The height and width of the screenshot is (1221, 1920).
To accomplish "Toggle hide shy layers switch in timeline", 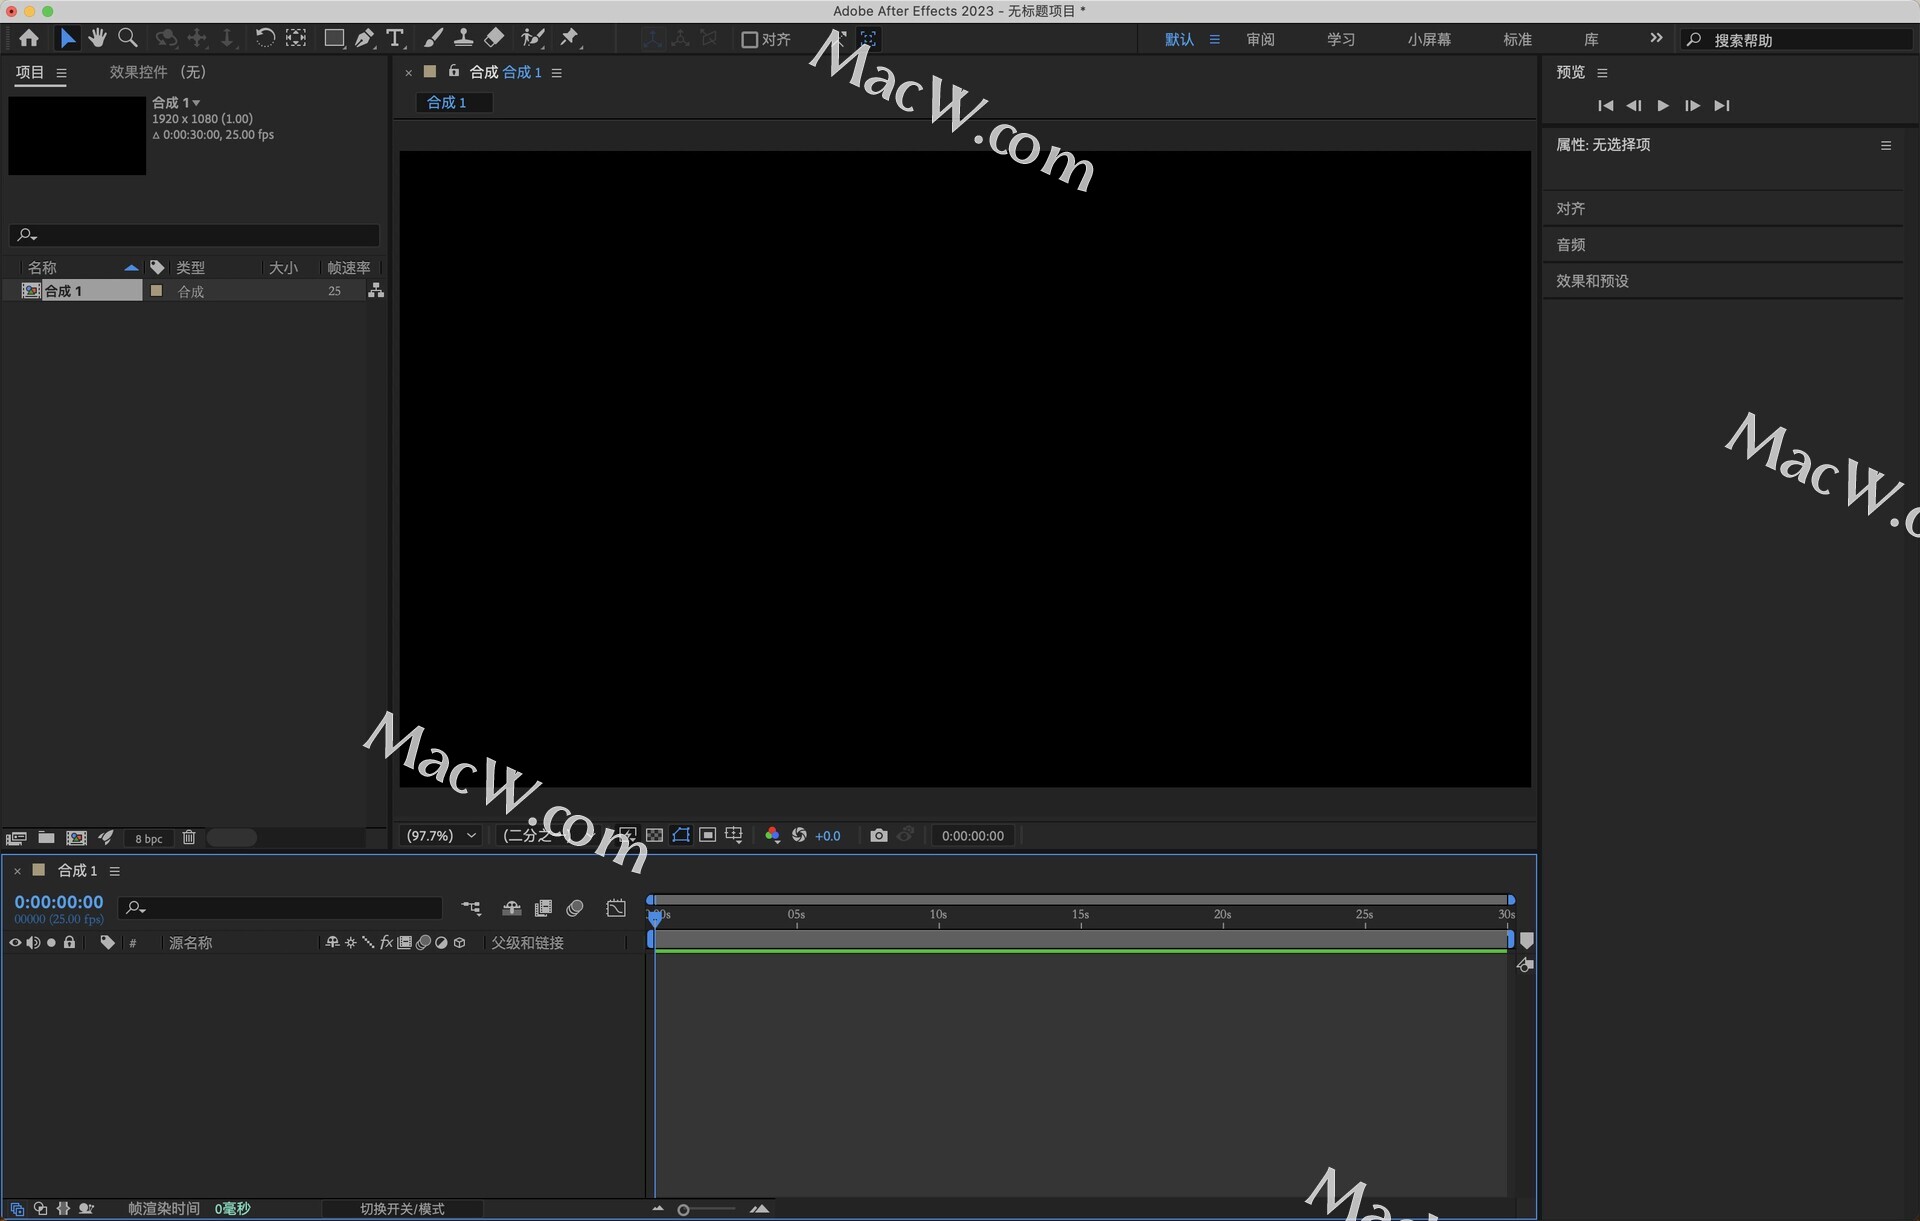I will (x=511, y=908).
